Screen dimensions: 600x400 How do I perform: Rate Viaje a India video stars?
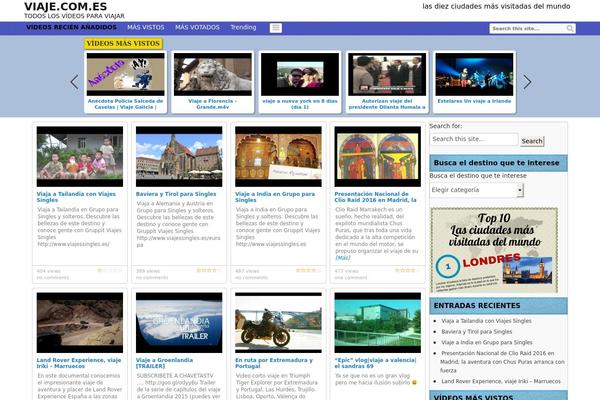pos(308,270)
